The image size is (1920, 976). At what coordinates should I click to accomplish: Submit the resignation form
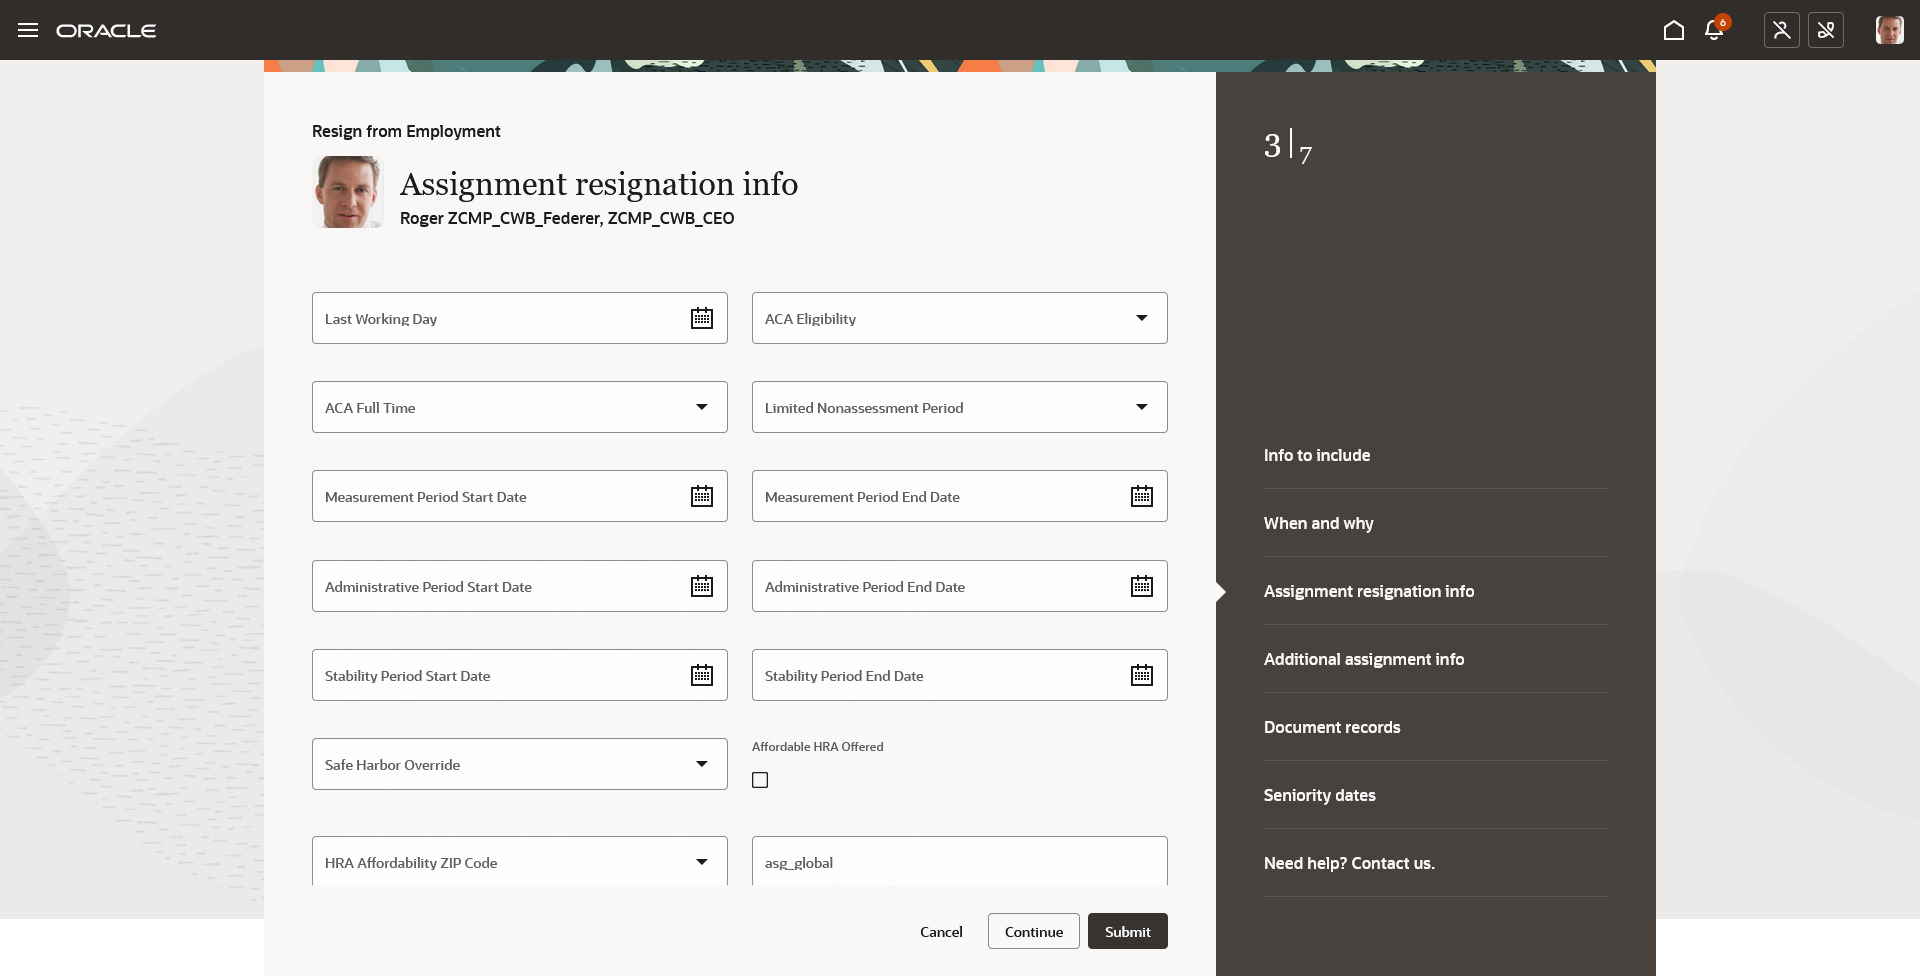(1128, 931)
